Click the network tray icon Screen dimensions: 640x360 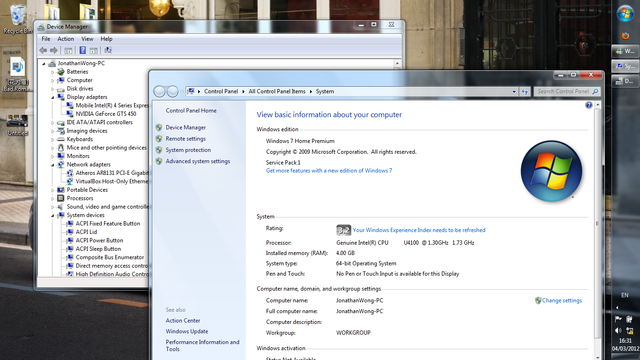tap(630, 331)
